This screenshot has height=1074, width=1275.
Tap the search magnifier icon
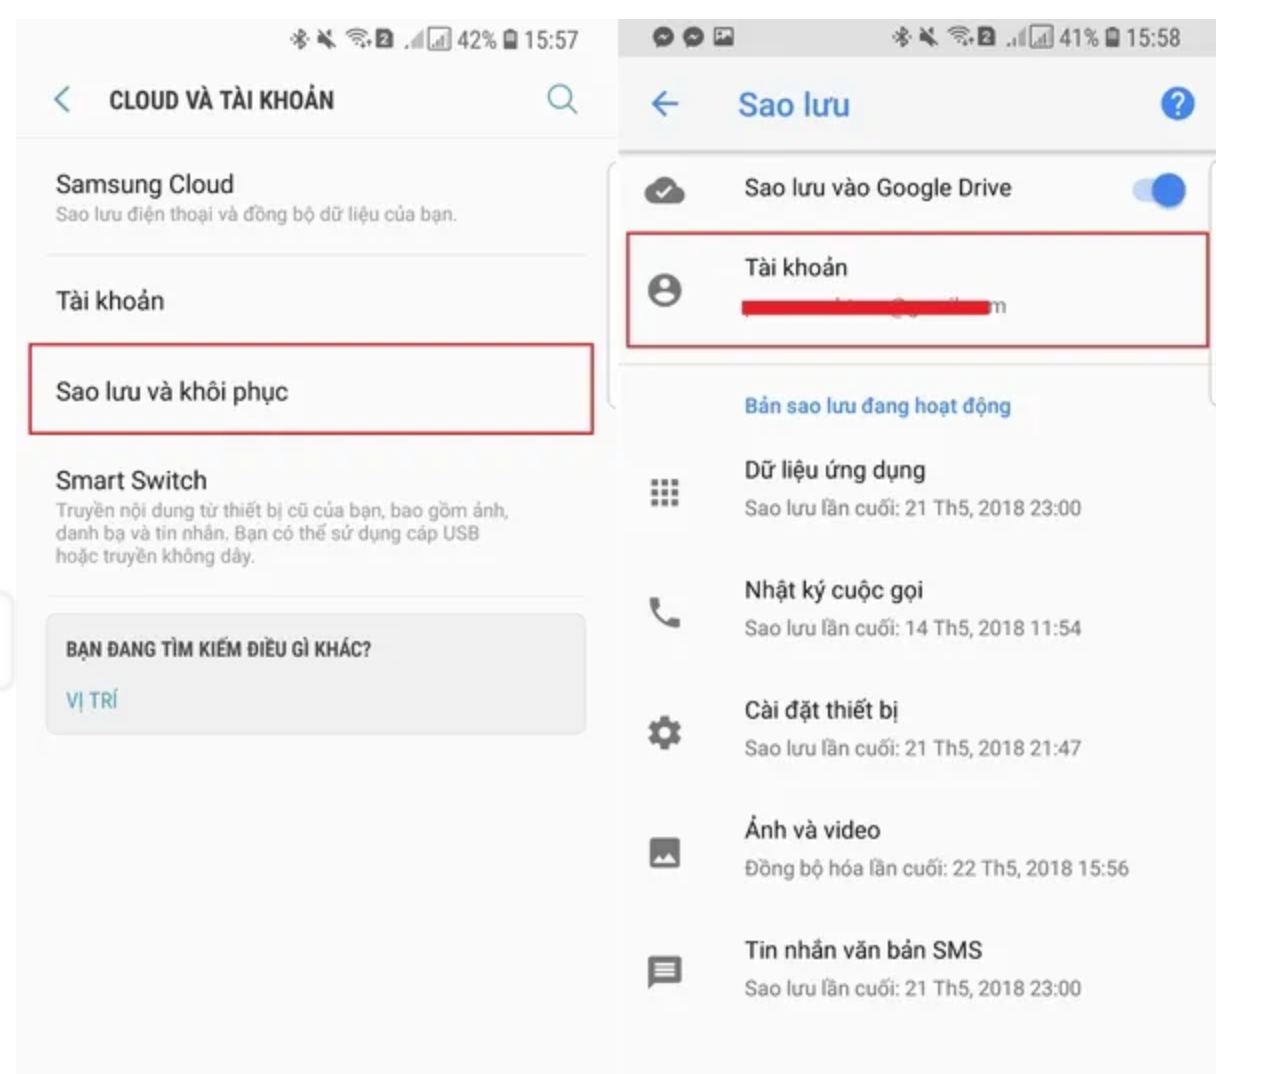[x=562, y=99]
